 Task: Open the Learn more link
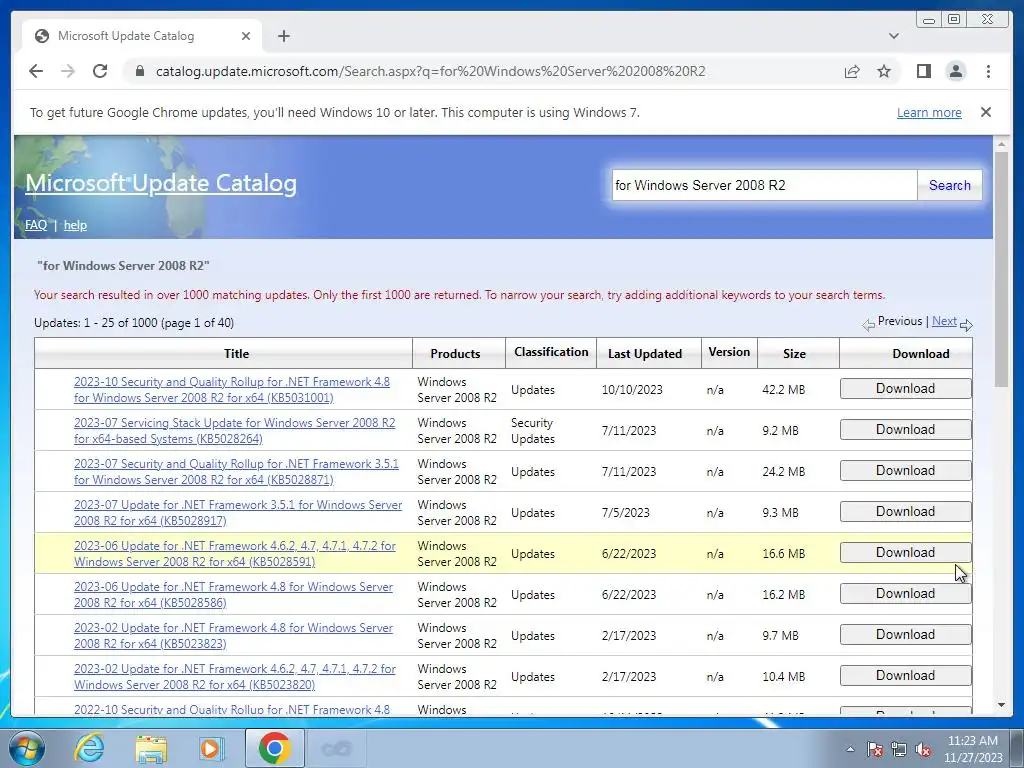(929, 112)
